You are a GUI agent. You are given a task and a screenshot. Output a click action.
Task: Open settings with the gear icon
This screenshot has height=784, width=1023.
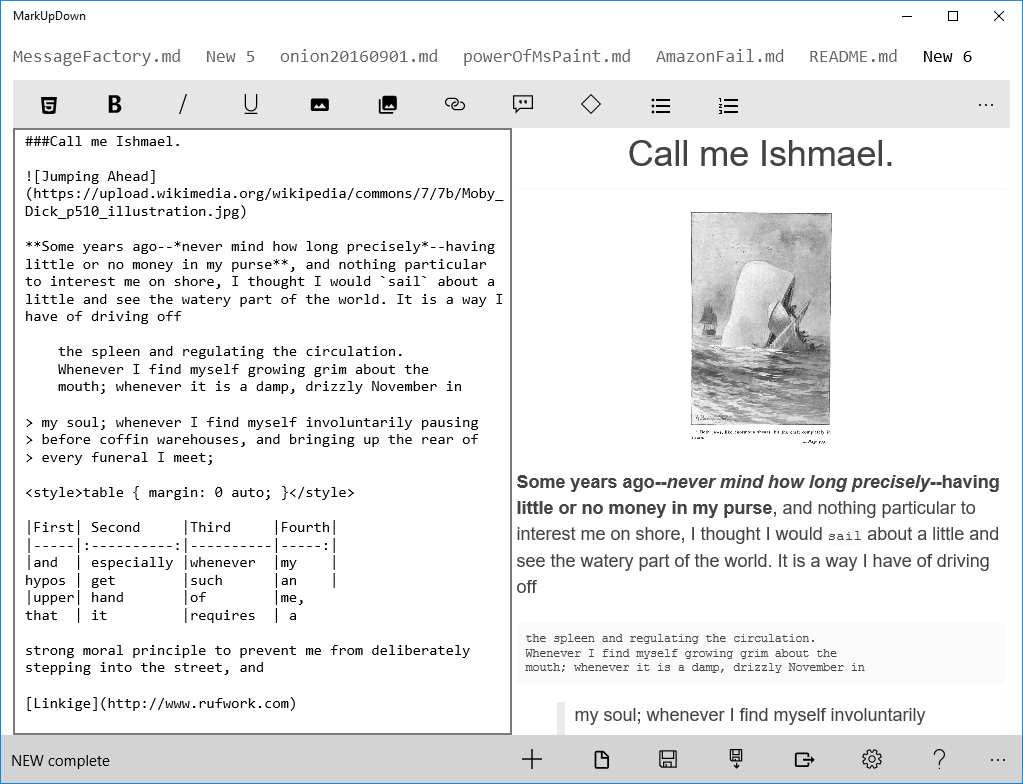tap(872, 759)
